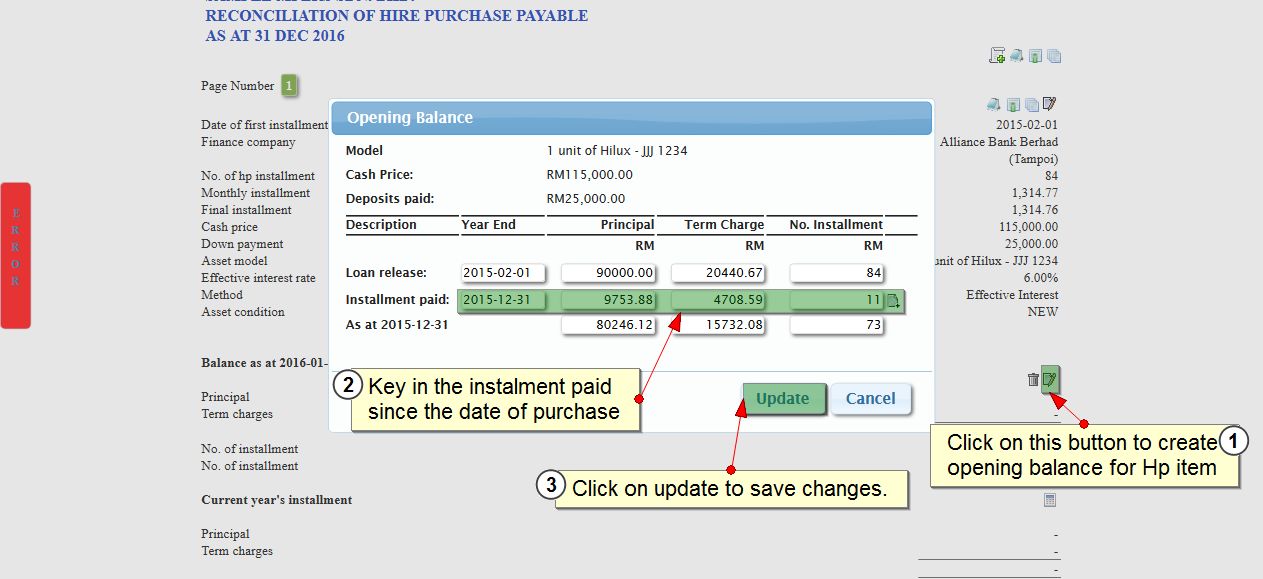Edit the Installment paid principal 9753.88 field

[x=609, y=300]
